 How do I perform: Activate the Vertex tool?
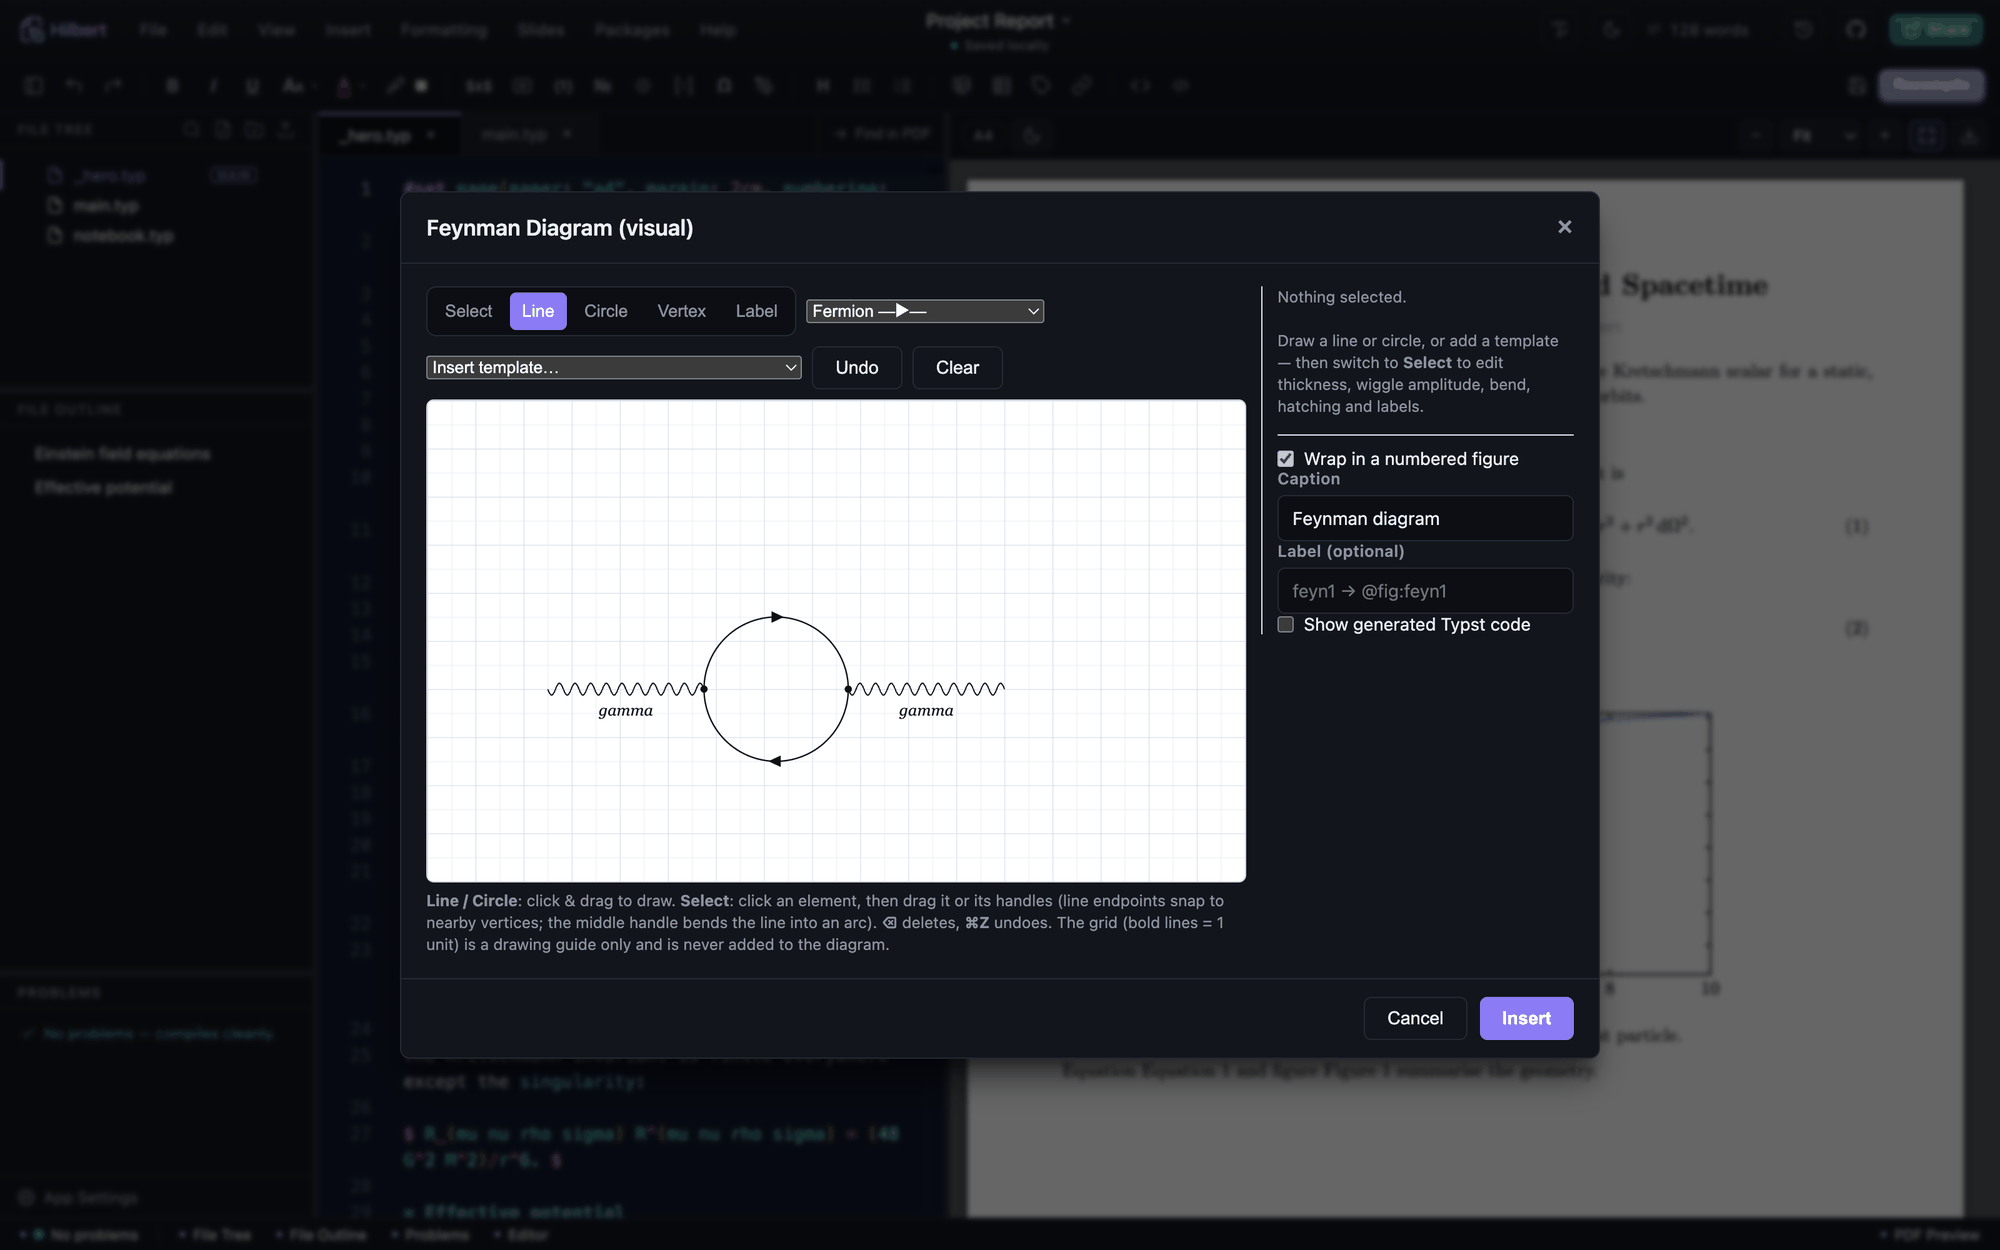click(682, 311)
